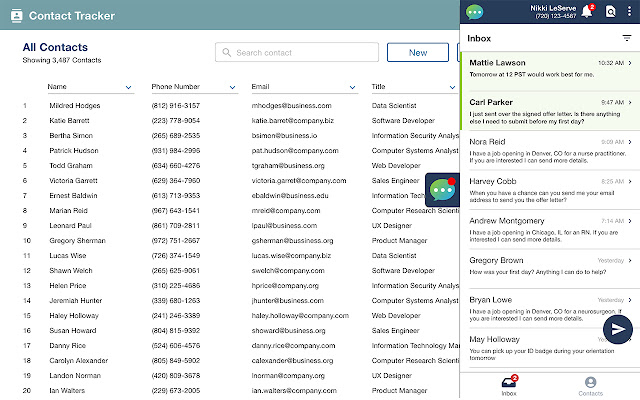Click the Inbox filter icon

tap(627, 38)
